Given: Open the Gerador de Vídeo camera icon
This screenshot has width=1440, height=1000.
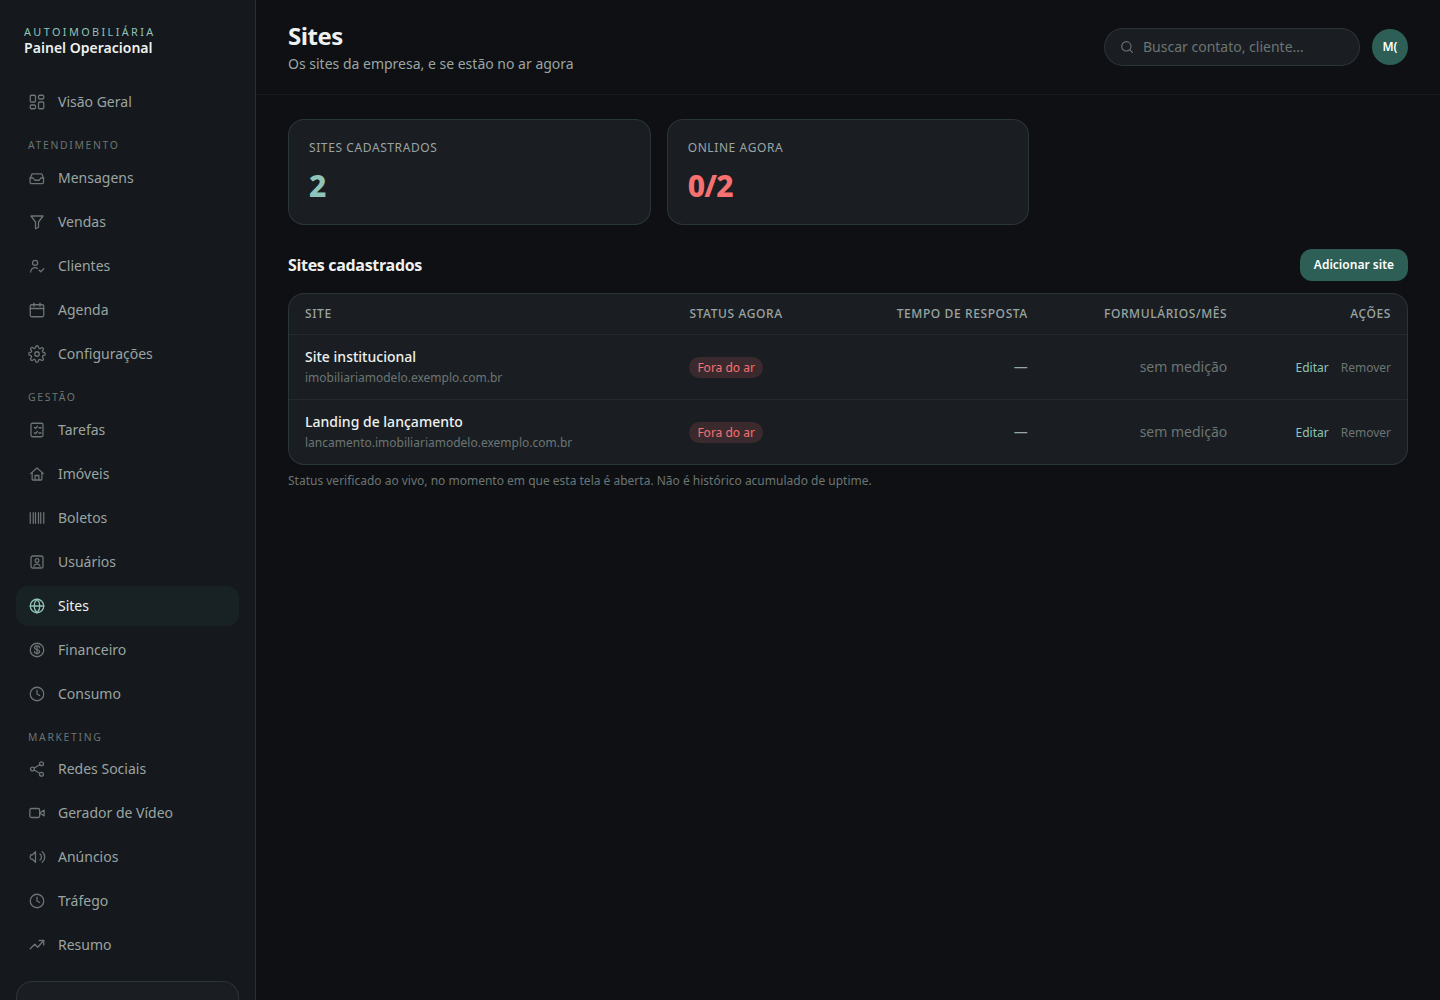Looking at the screenshot, I should 37,813.
